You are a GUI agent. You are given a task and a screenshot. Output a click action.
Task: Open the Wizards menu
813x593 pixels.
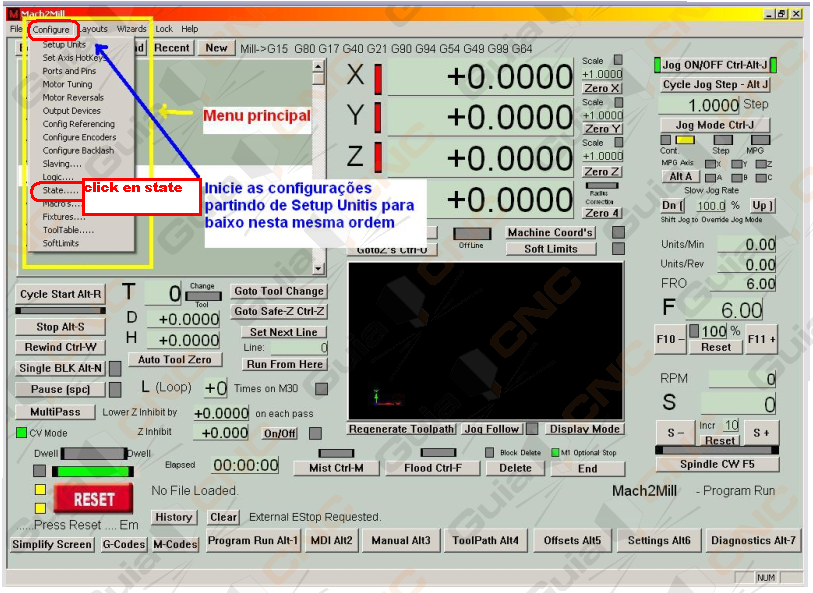[x=131, y=29]
